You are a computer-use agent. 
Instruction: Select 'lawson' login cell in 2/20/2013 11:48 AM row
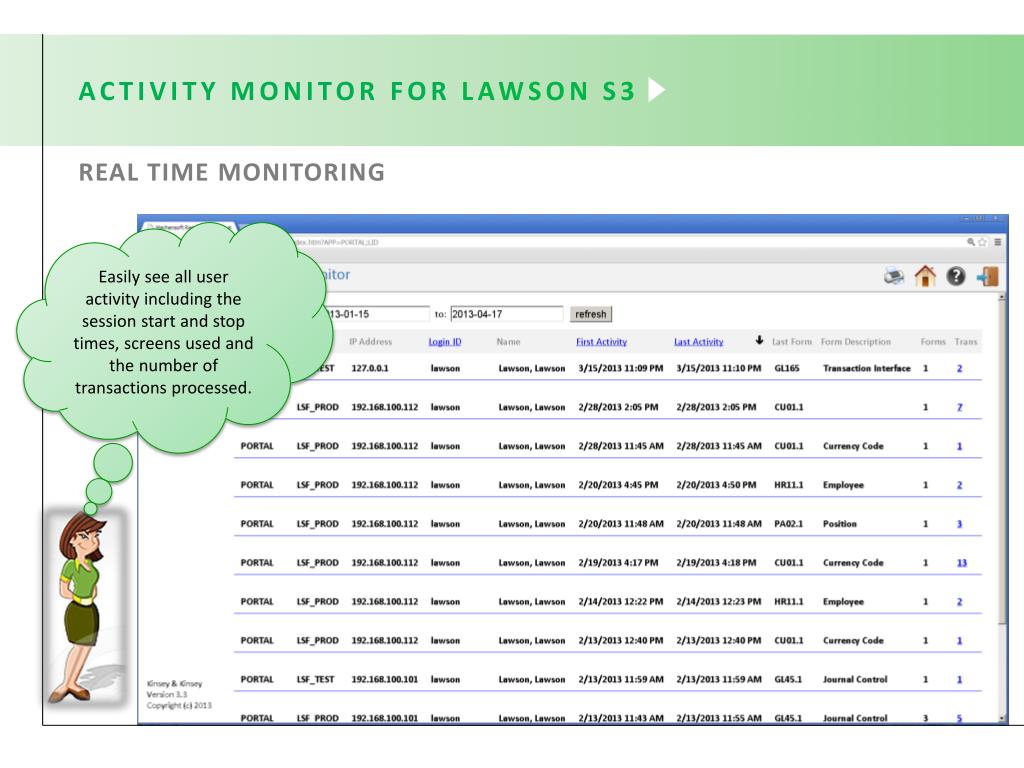(x=445, y=524)
